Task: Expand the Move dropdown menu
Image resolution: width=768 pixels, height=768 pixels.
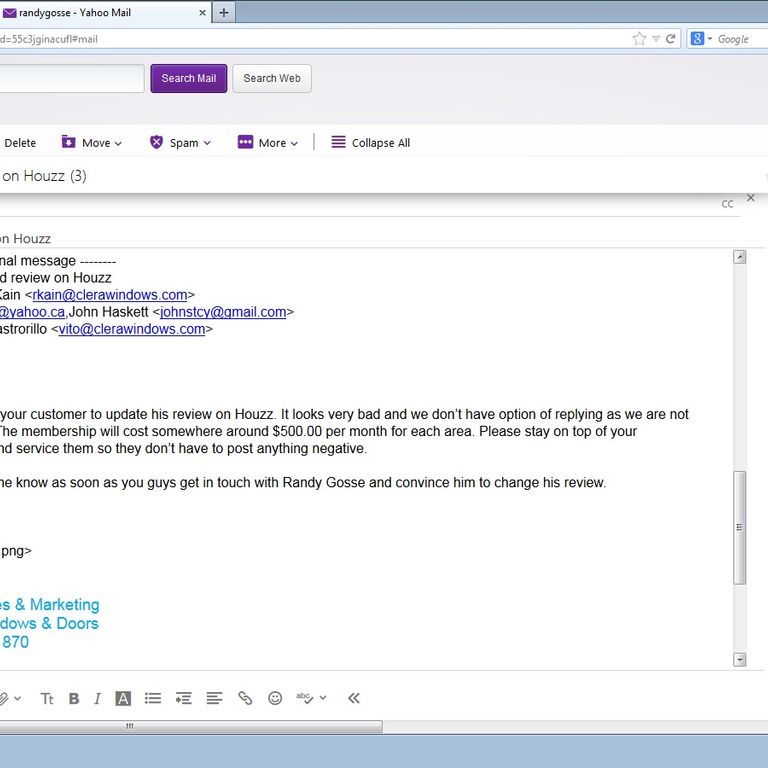Action: [92, 143]
